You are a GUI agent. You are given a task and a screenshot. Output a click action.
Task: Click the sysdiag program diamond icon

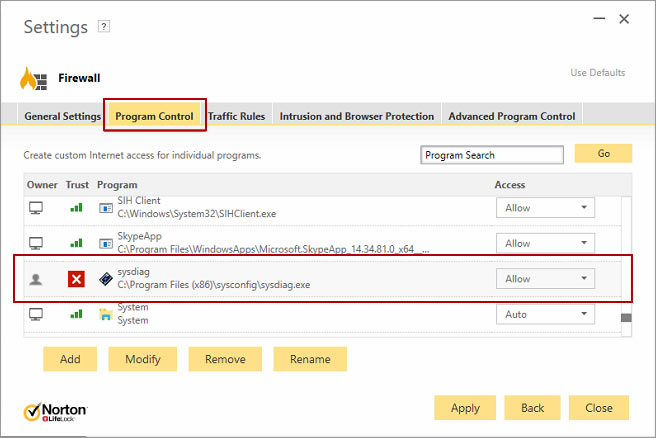[x=106, y=279]
